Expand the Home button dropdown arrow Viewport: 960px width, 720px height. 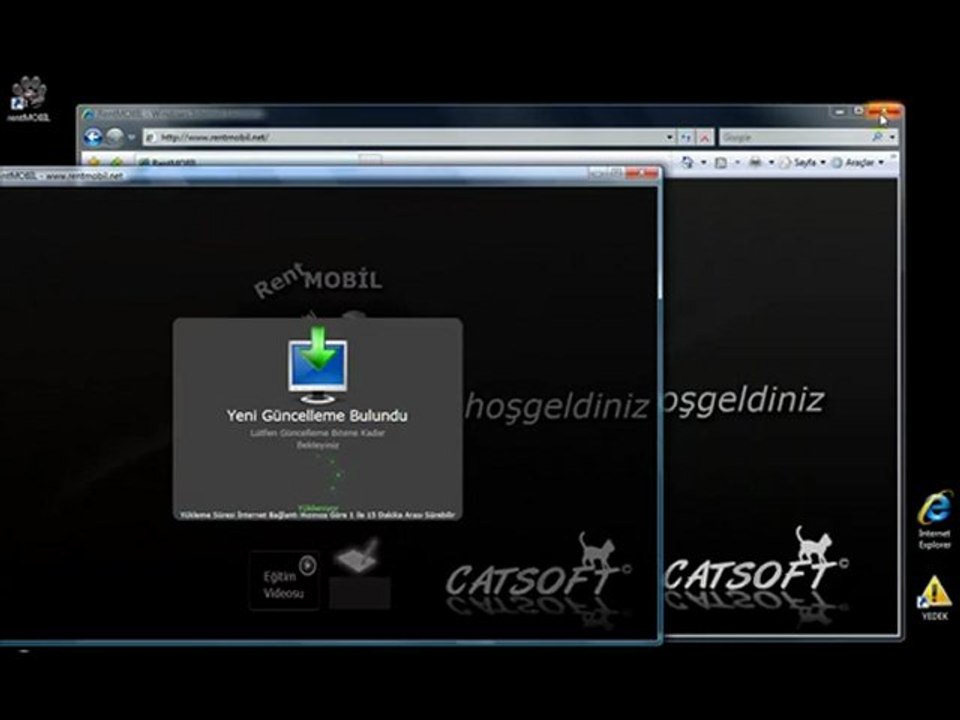pyautogui.click(x=703, y=162)
